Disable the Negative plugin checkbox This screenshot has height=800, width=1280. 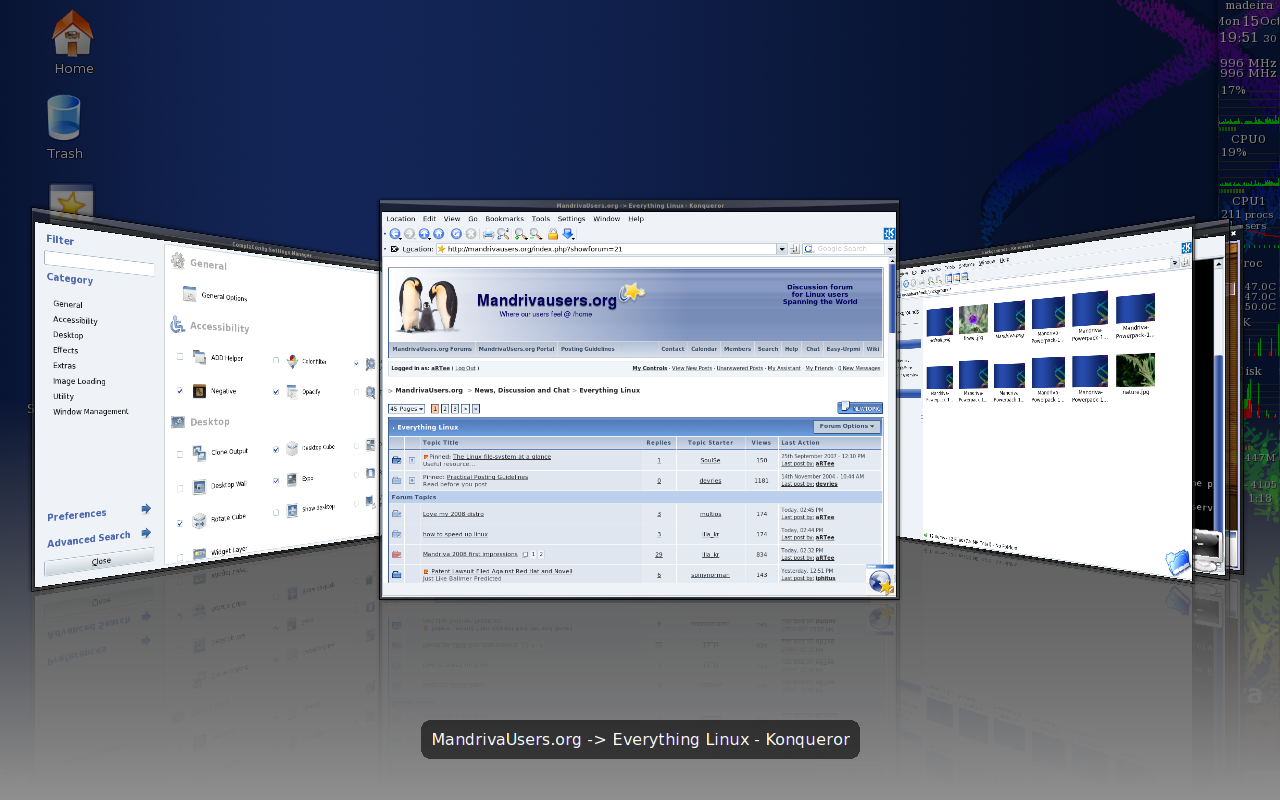coord(180,391)
